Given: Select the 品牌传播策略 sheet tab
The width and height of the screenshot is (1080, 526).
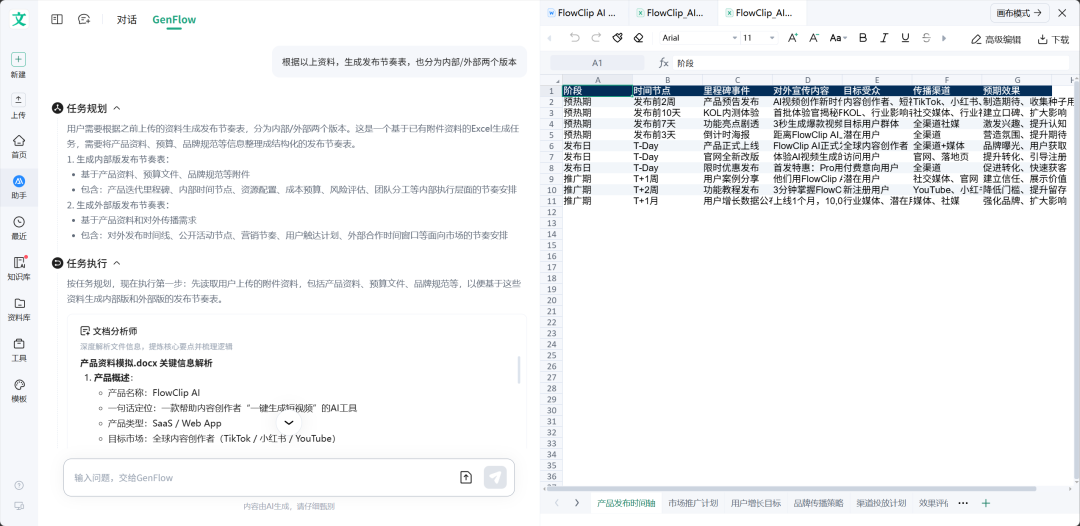Looking at the screenshot, I should (818, 503).
